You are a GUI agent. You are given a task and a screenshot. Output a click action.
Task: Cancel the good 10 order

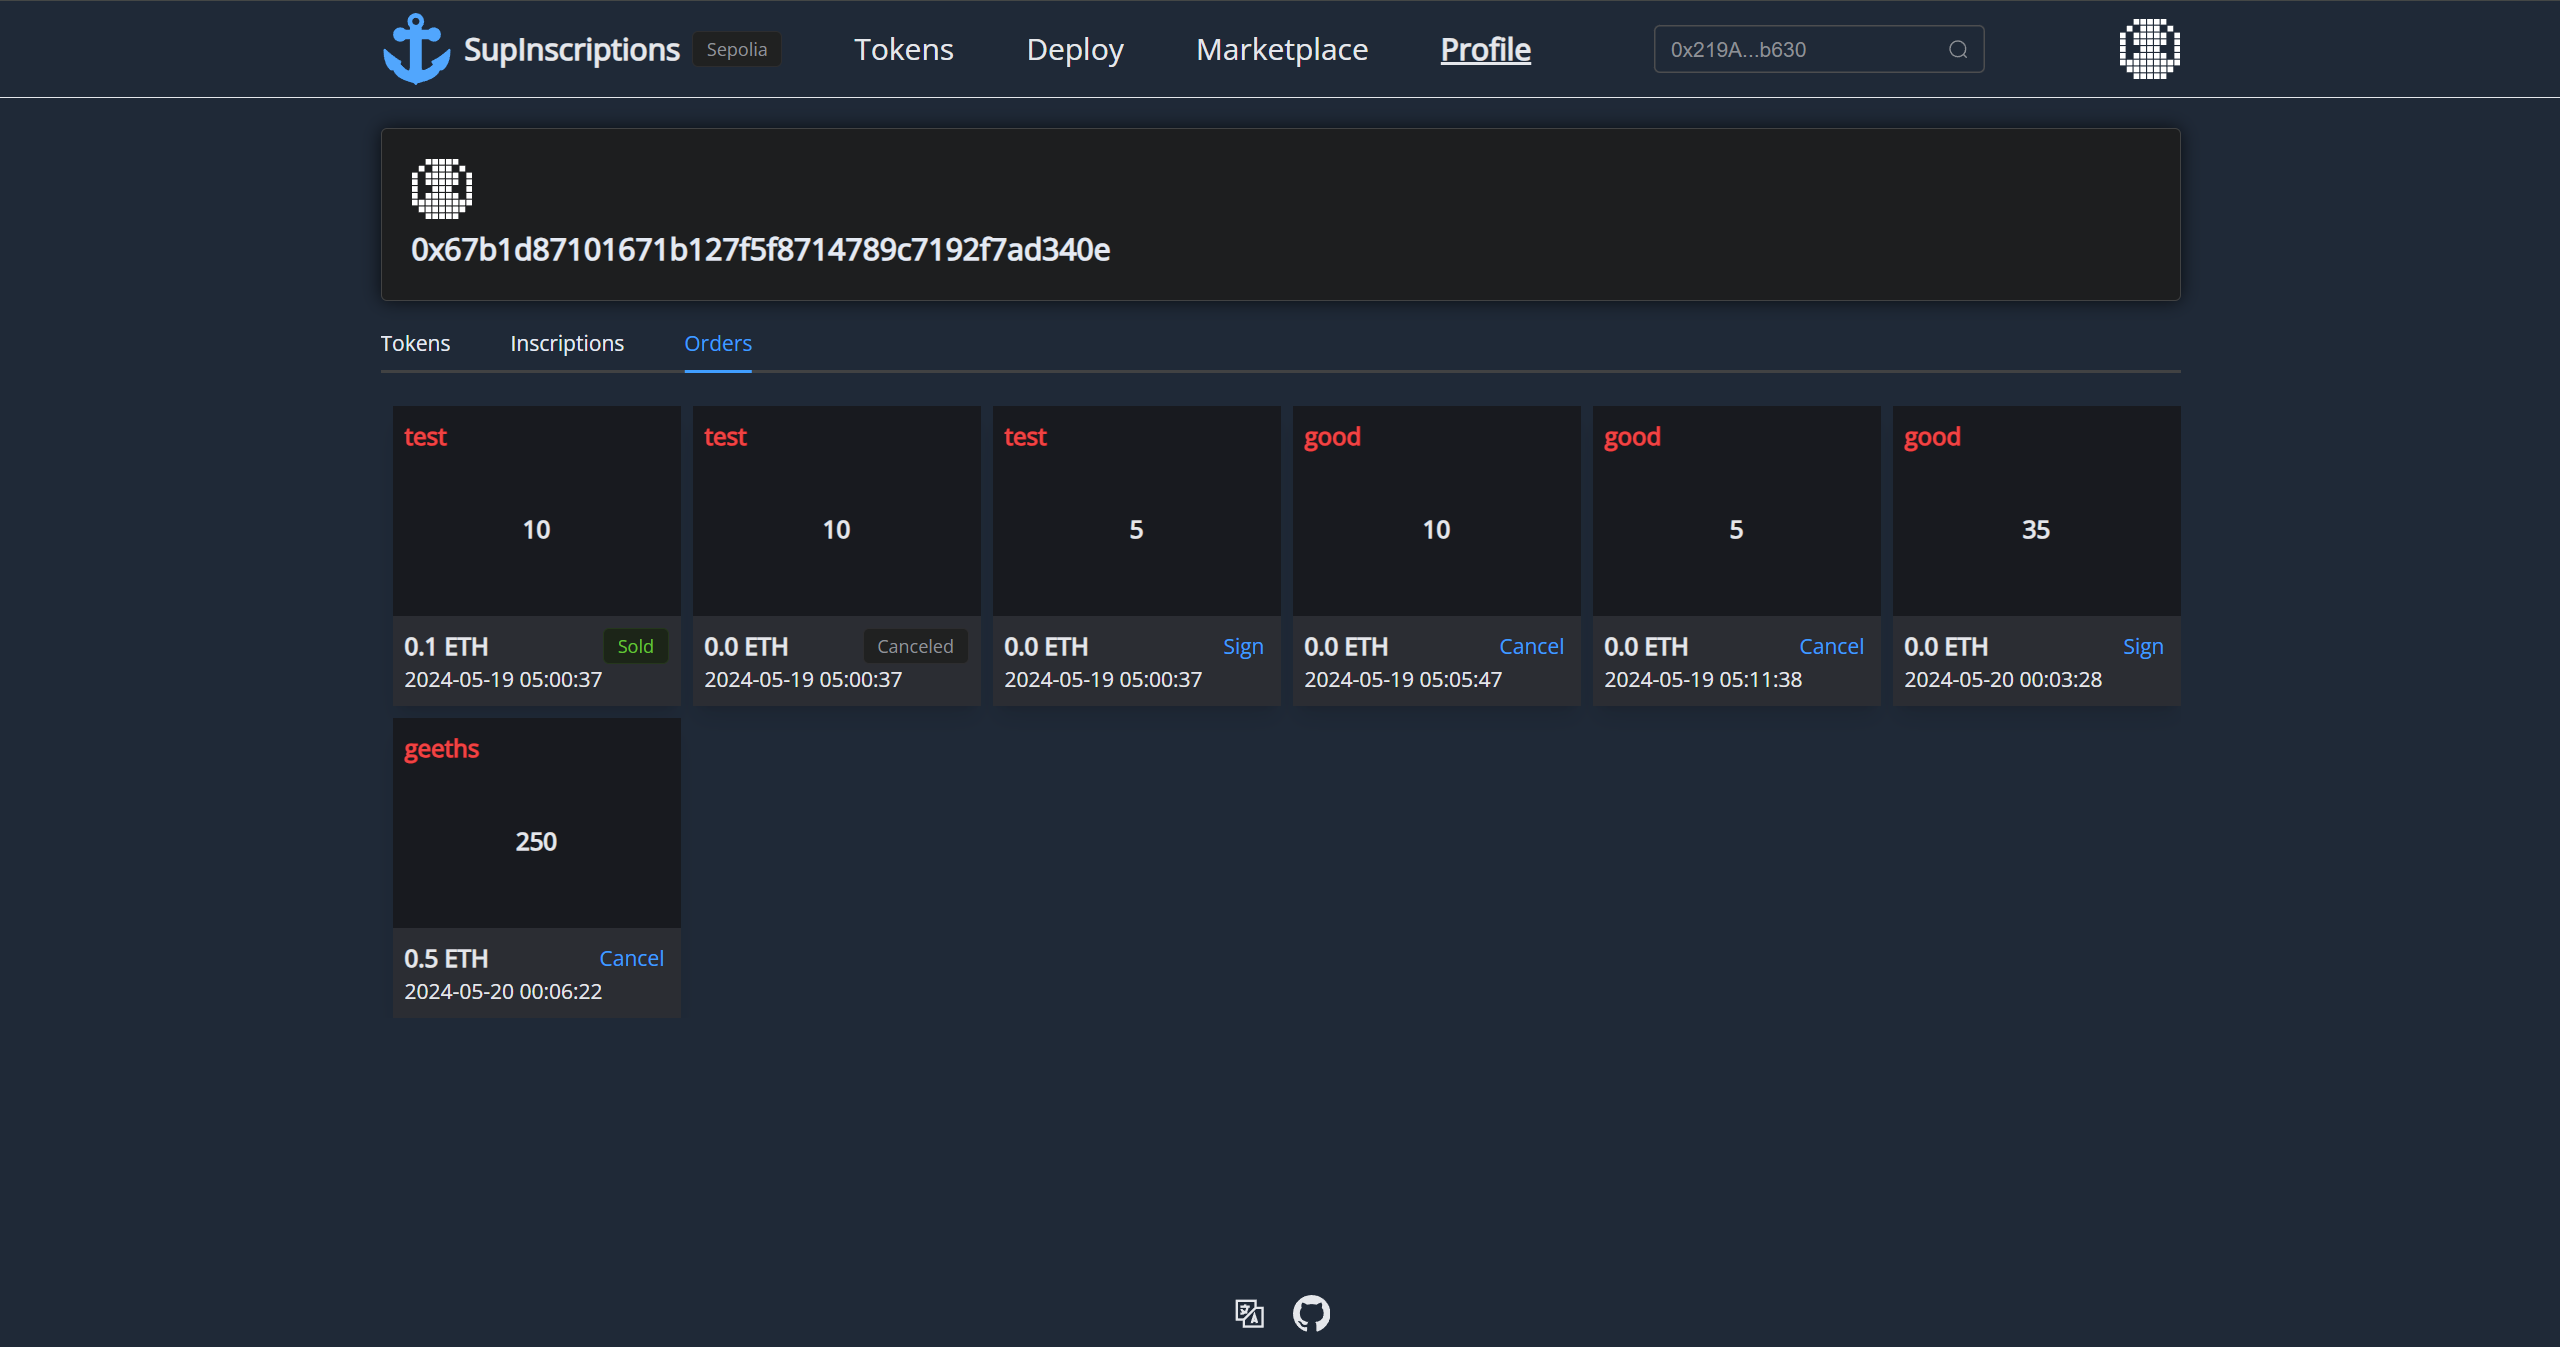pos(1530,646)
